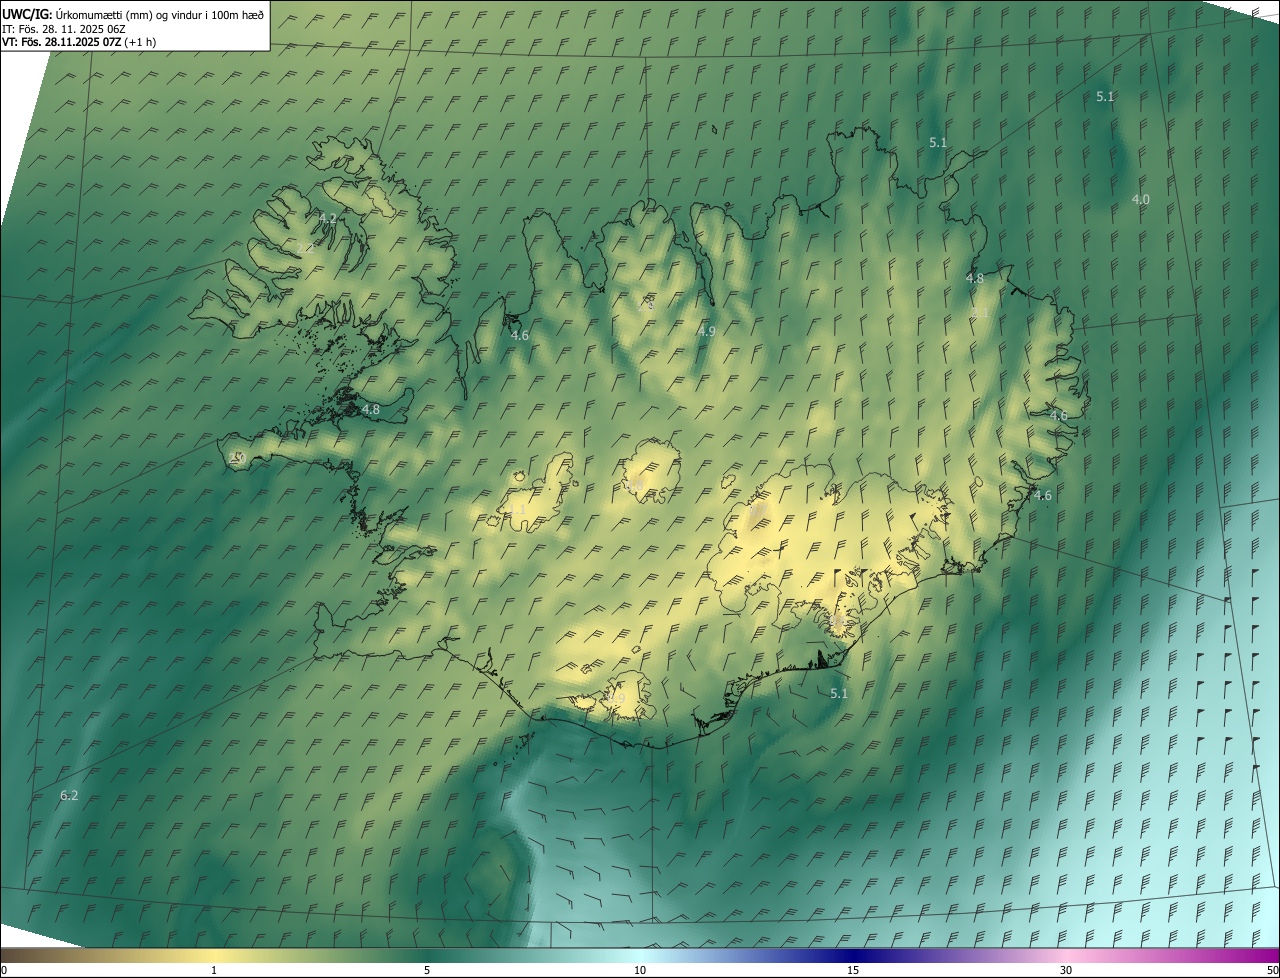Select the IT: Fös. 28. 11. 2025 06Z line

tap(63, 28)
